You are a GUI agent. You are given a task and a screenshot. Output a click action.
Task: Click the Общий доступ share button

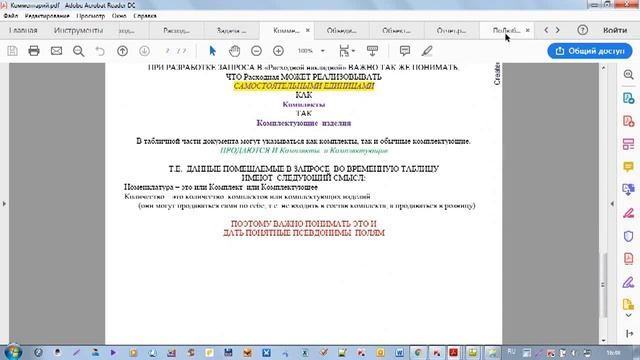(590, 51)
